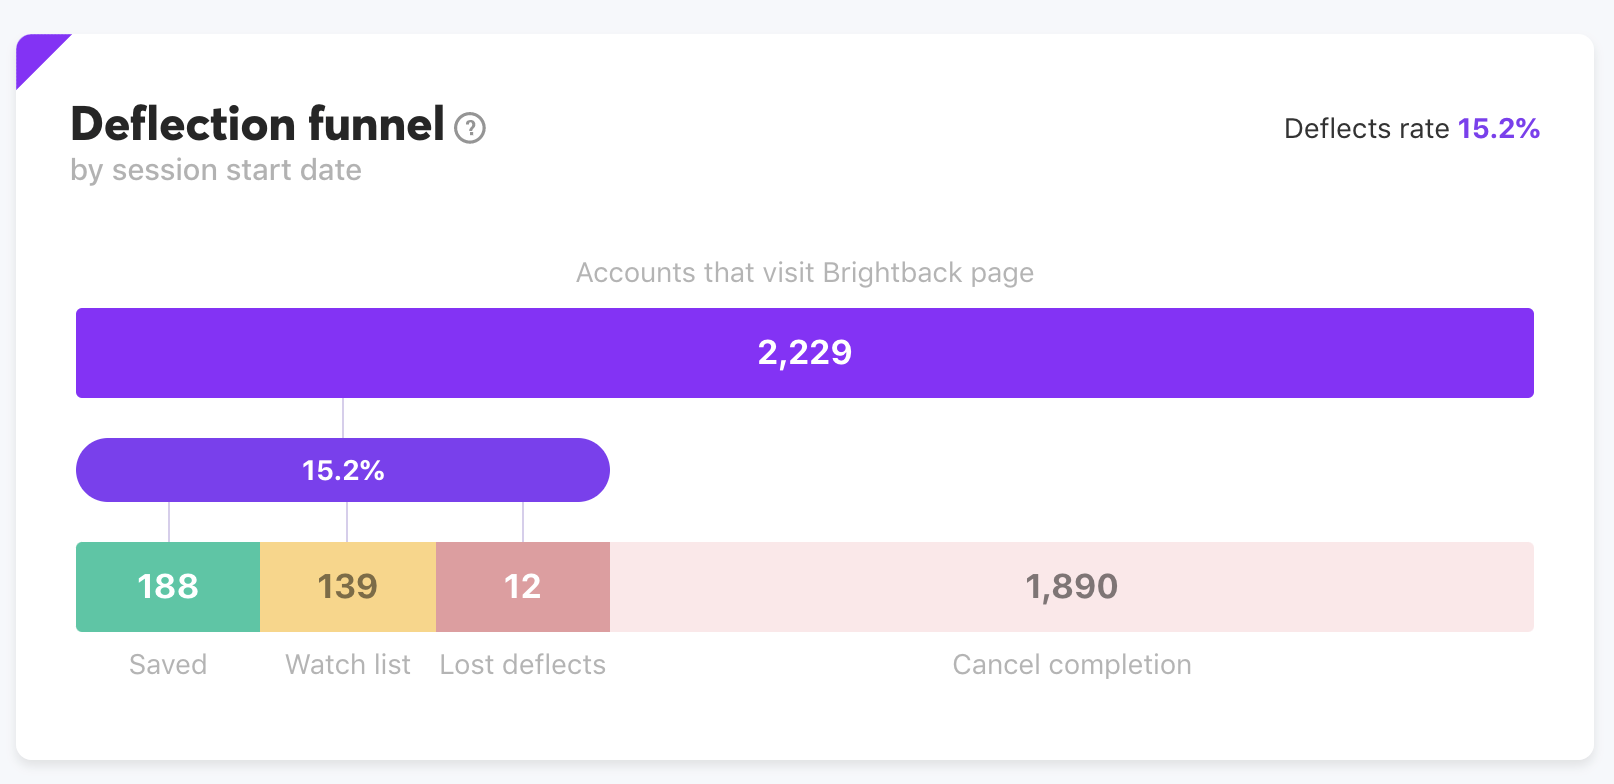Click the question mark beside the title
The image size is (1614, 784).
(471, 128)
